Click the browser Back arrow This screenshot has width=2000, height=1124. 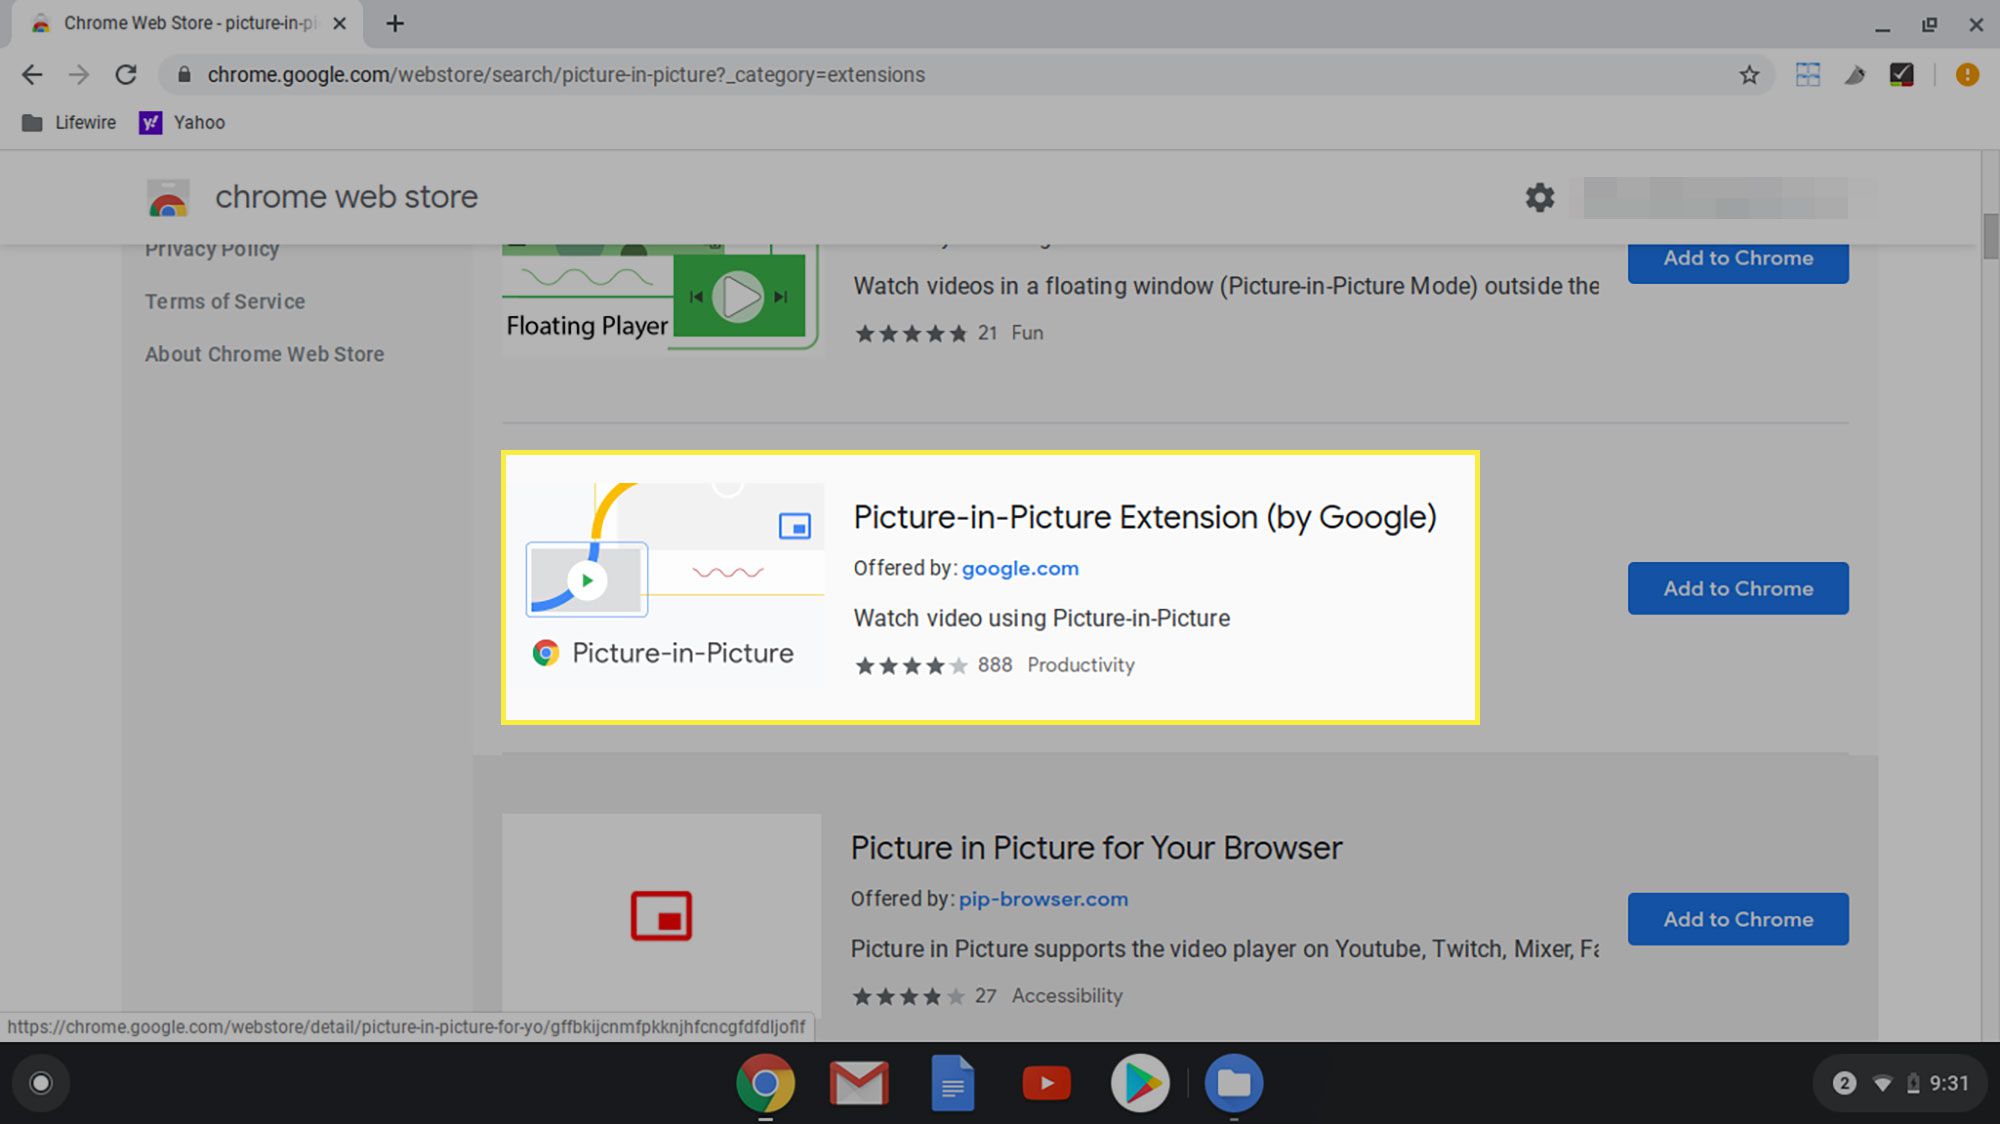[x=32, y=75]
